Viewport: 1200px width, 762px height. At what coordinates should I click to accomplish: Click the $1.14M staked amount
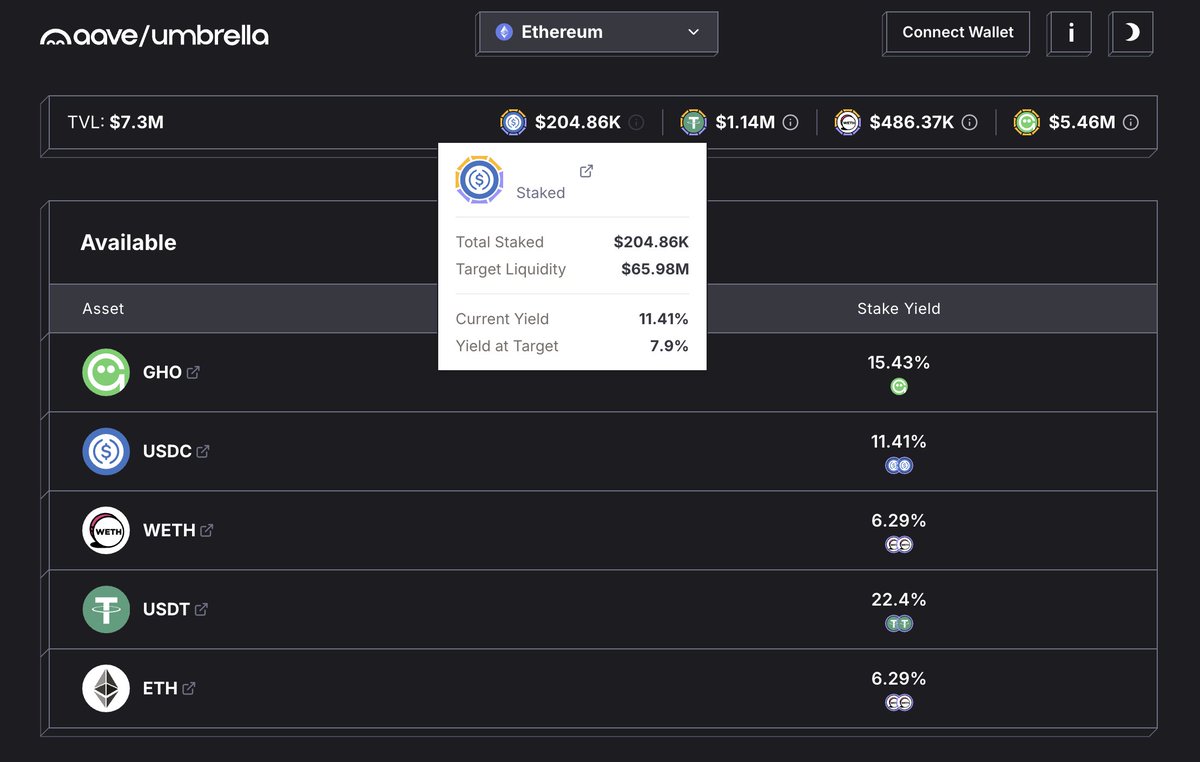pos(745,122)
